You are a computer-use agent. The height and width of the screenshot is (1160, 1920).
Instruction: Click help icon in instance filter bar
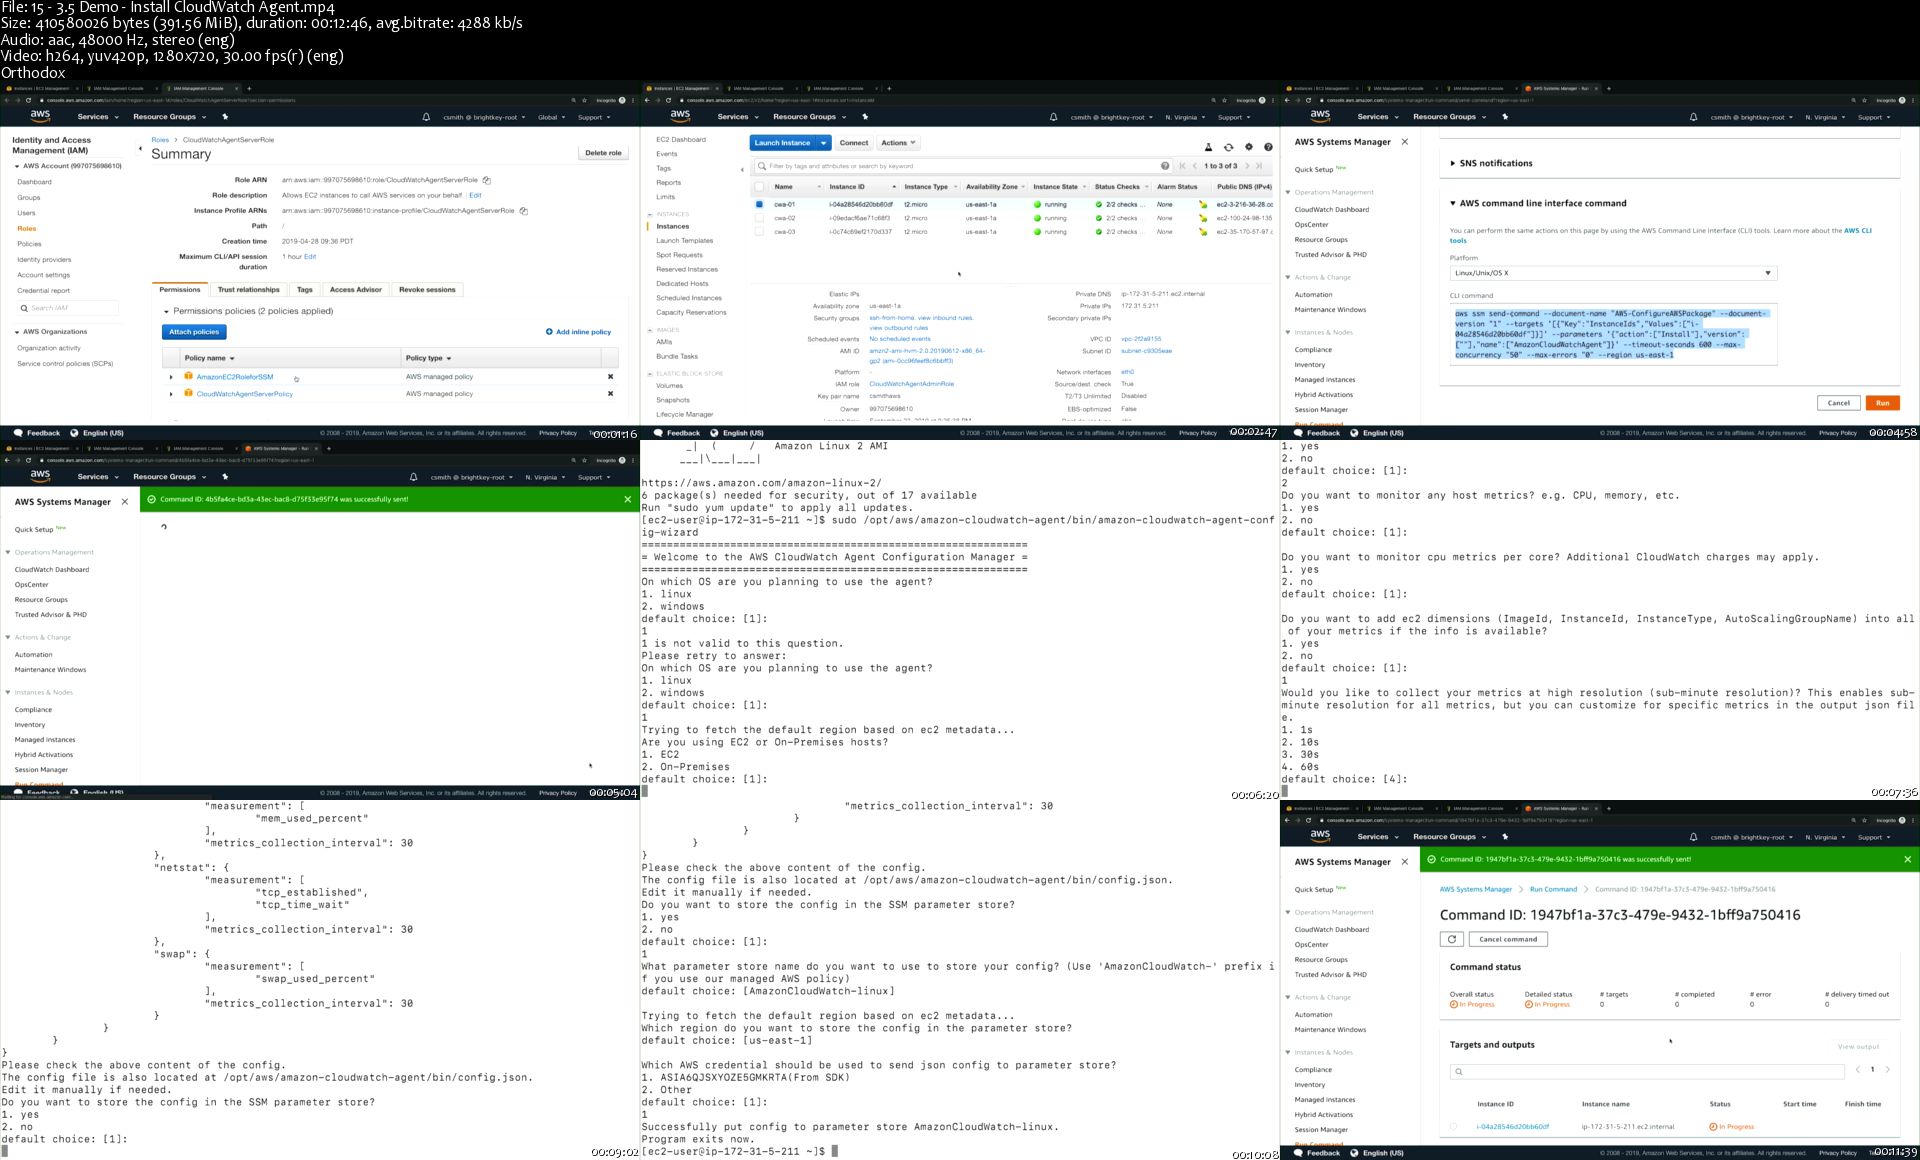[1164, 166]
